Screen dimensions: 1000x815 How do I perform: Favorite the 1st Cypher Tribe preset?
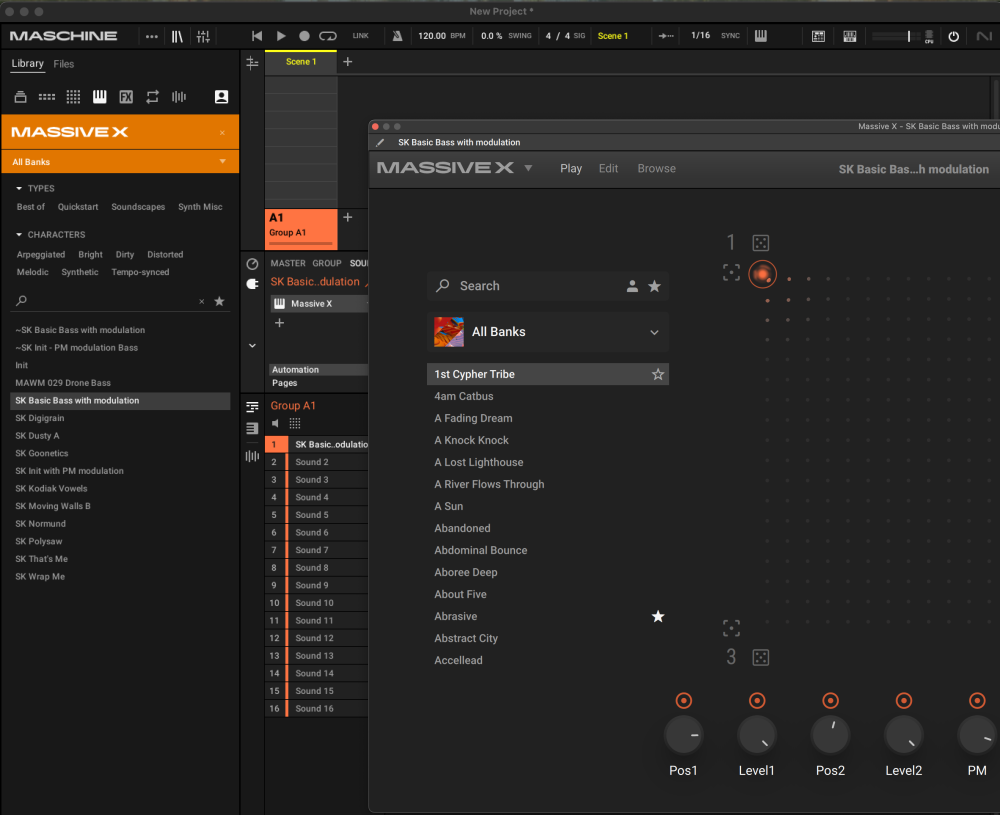coord(658,374)
